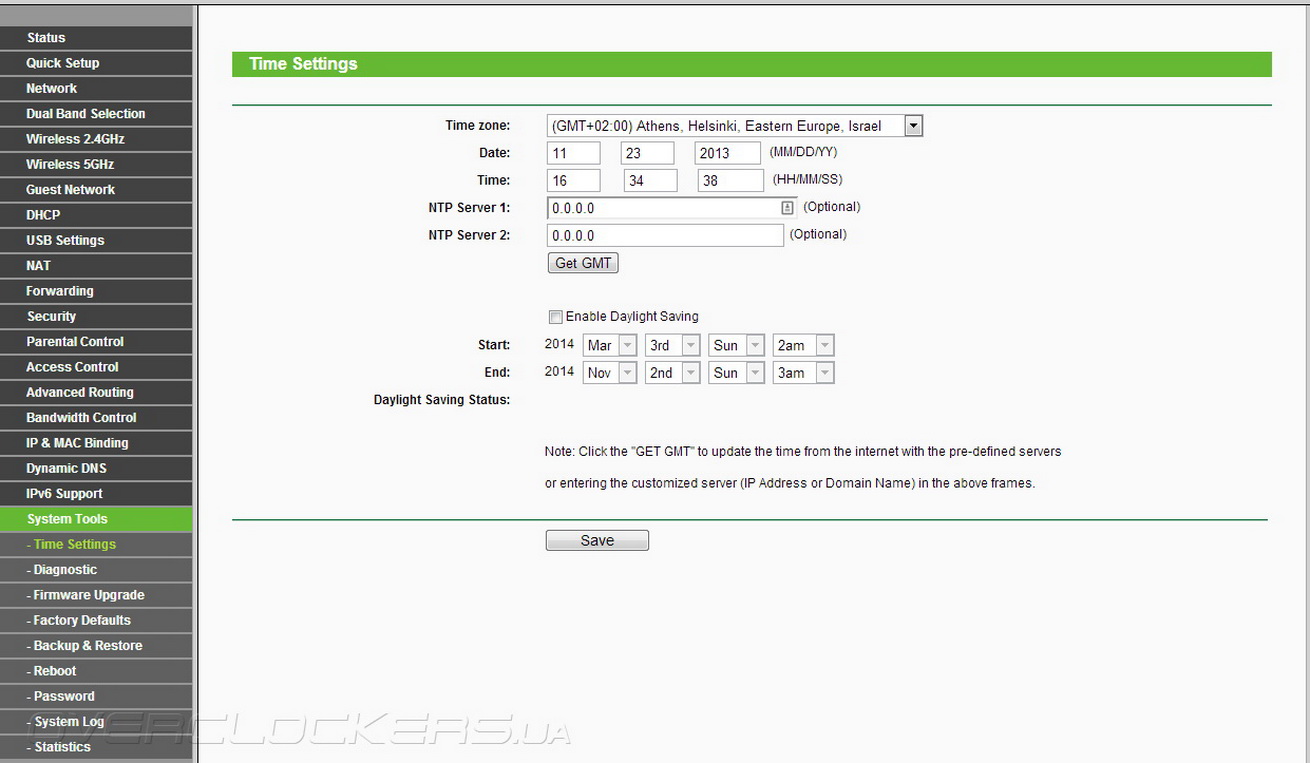Select Firmware Upgrade under System Tools

(x=89, y=595)
